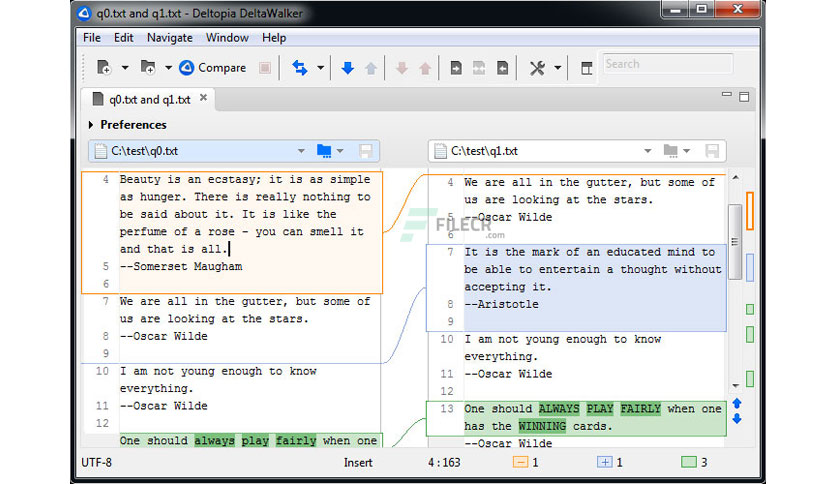The image size is (836, 484).
Task: Click the orange overview ruler marker
Action: point(750,211)
